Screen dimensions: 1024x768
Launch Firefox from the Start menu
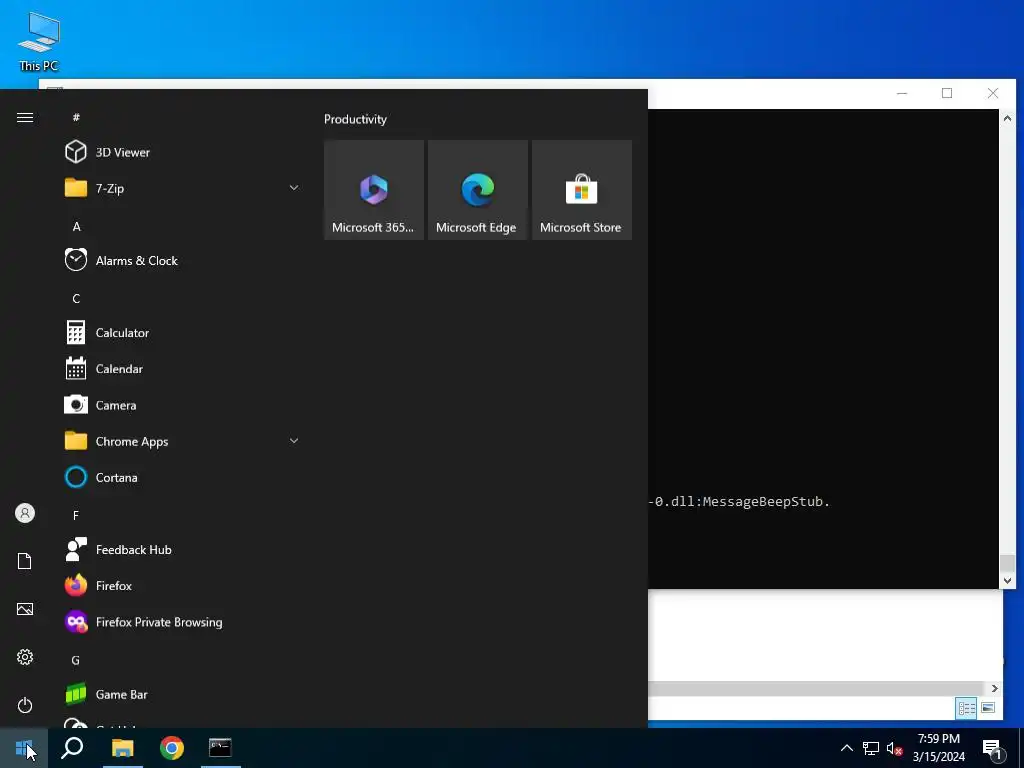180,586
